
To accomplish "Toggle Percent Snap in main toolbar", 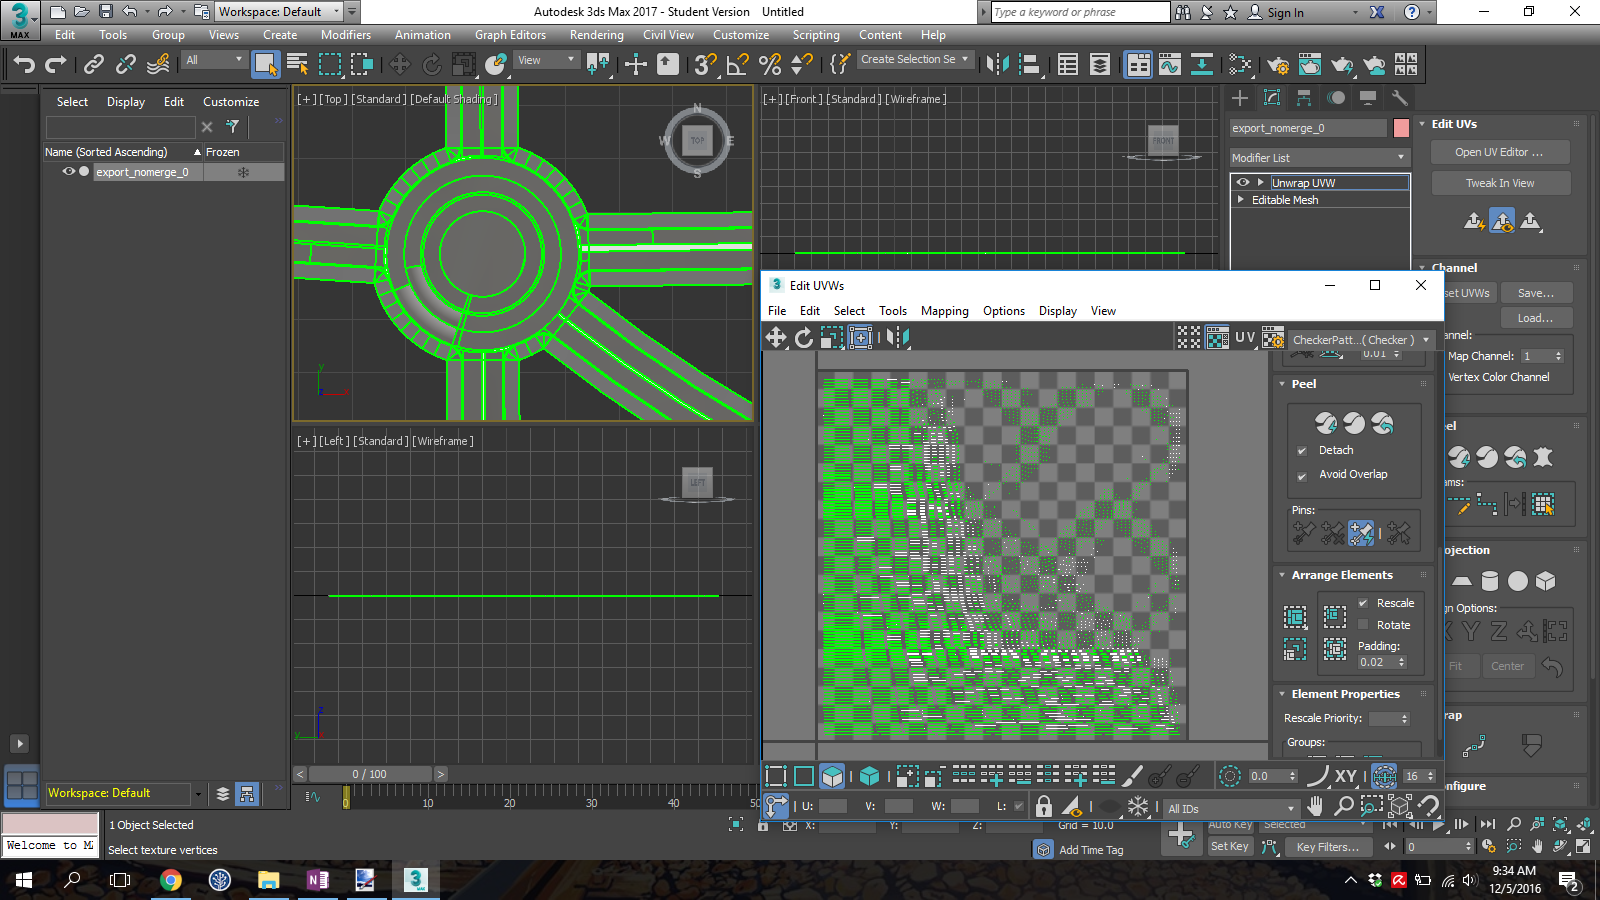I will click(770, 65).
